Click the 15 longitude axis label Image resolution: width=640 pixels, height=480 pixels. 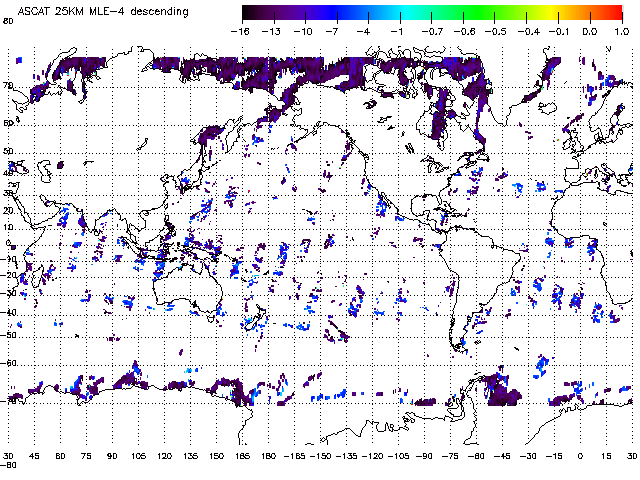(607, 456)
